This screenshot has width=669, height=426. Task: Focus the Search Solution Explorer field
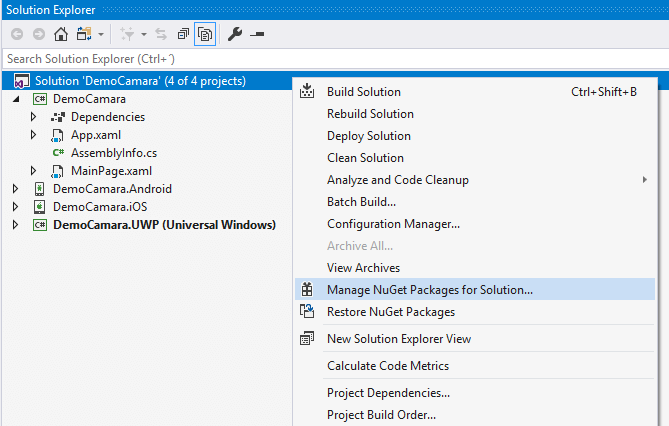(336, 59)
